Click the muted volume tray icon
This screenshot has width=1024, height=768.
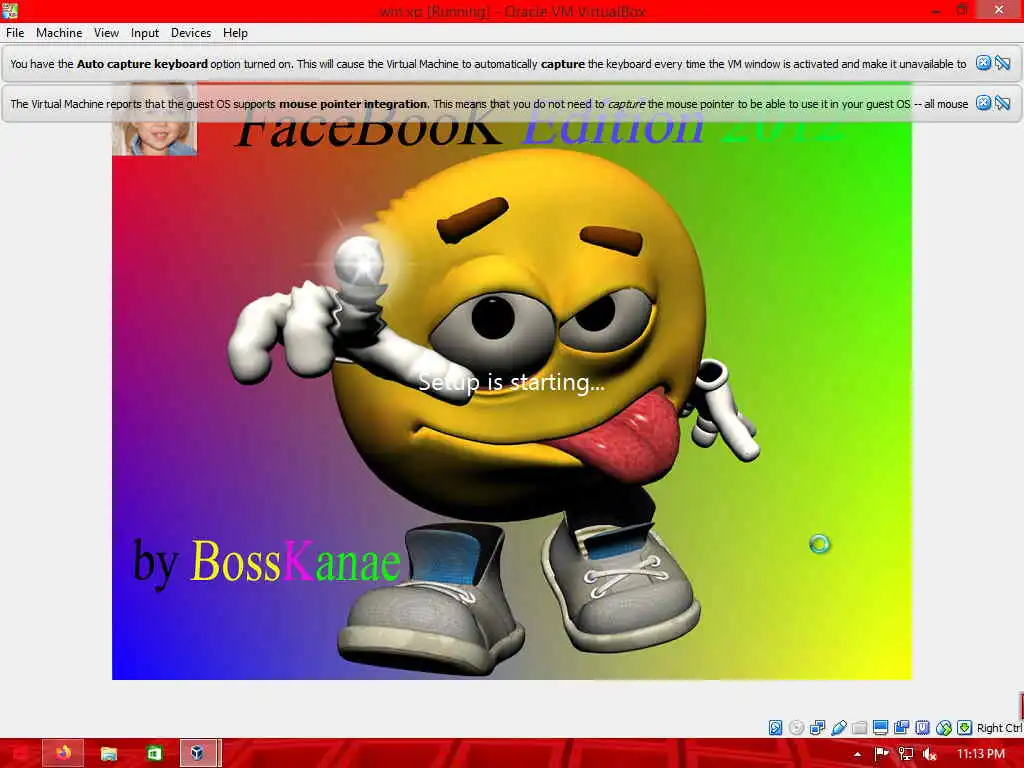coord(929,754)
